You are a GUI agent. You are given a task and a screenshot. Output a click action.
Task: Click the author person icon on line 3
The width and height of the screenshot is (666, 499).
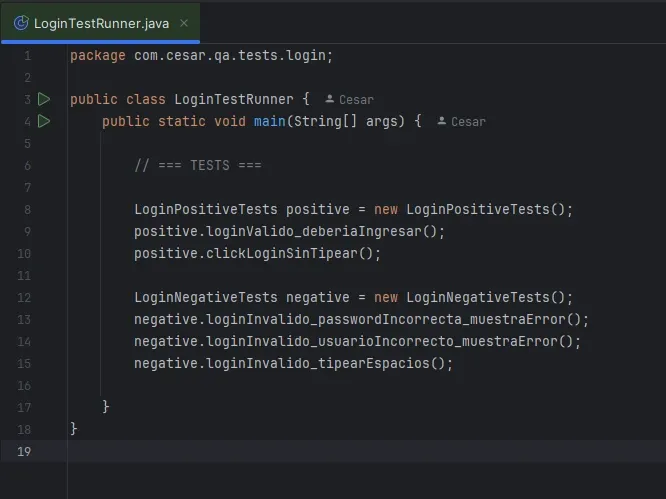[329, 99]
